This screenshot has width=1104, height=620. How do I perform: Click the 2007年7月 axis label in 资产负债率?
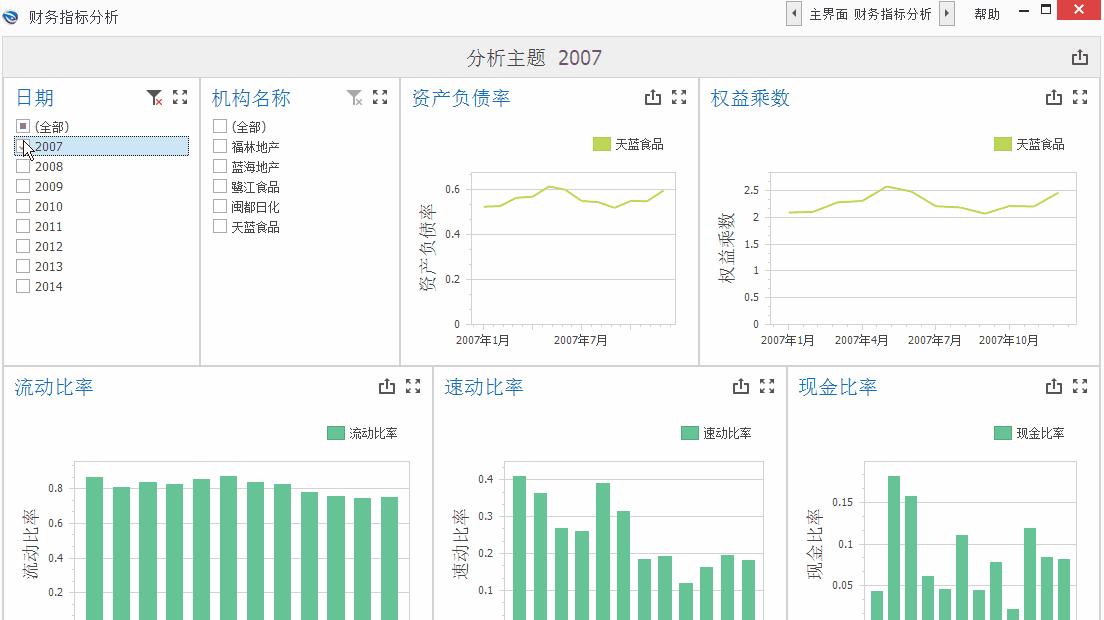[580, 340]
